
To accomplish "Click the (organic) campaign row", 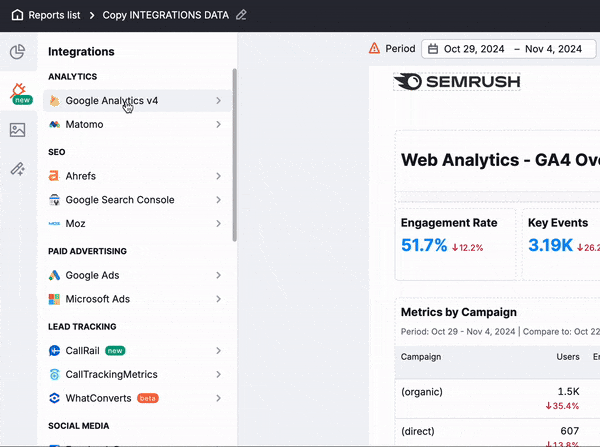I will point(422,392).
